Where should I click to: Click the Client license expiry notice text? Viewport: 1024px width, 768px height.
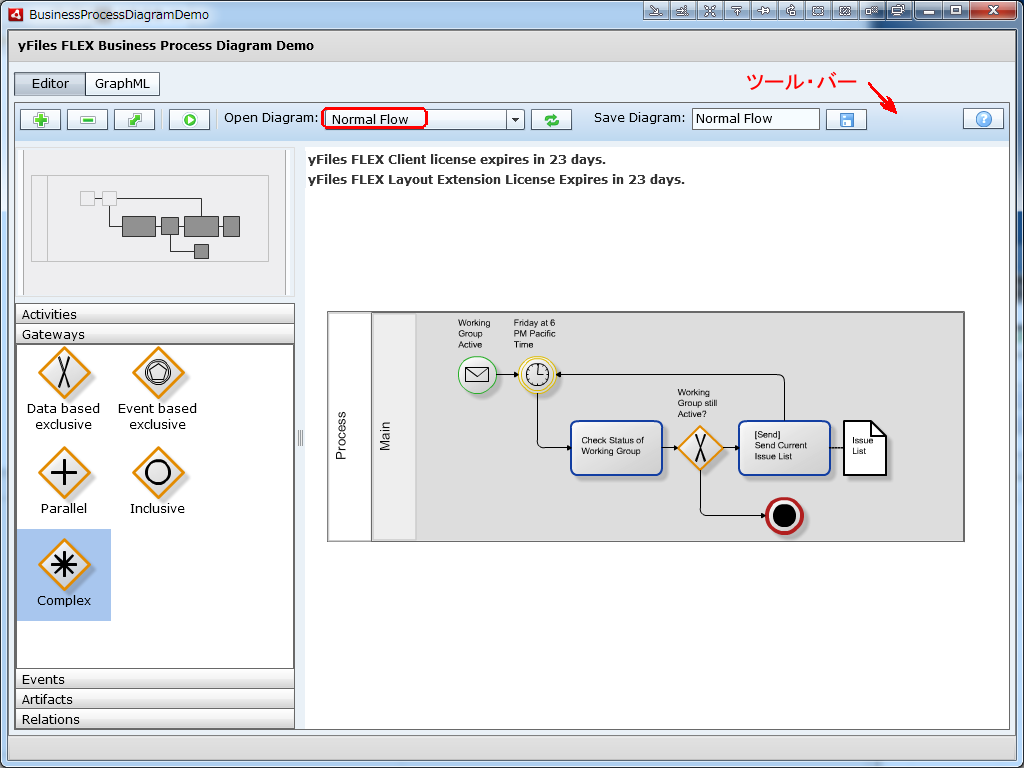pyautogui.click(x=457, y=159)
